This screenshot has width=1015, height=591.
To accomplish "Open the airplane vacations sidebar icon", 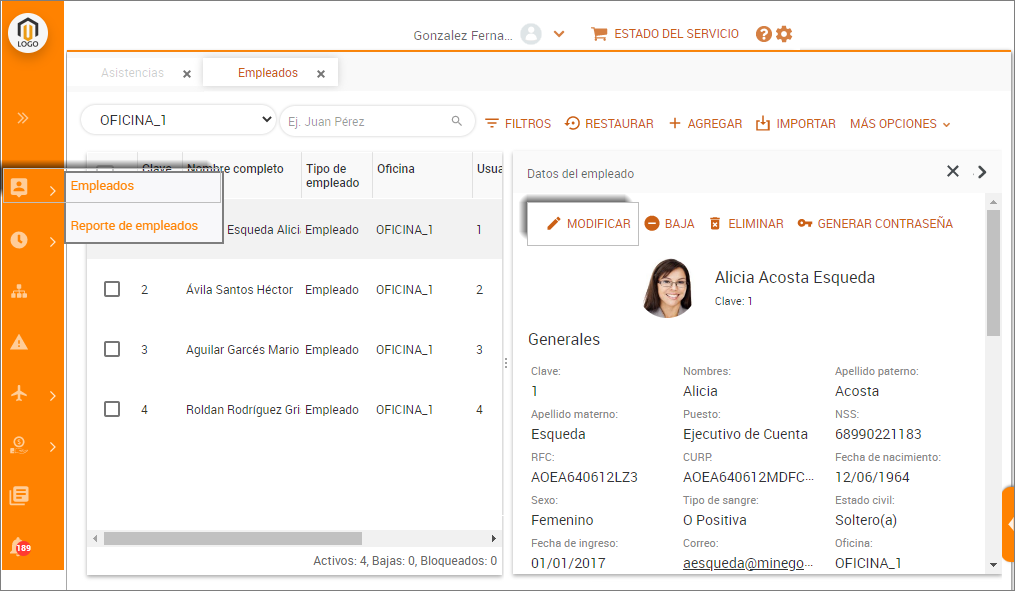I will coord(19,394).
